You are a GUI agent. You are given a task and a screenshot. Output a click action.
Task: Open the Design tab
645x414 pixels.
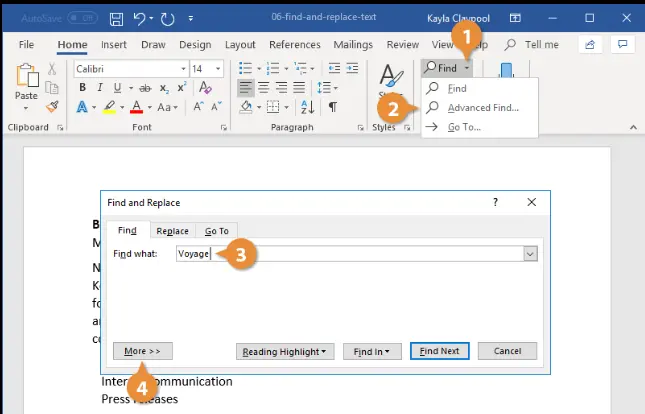(195, 44)
